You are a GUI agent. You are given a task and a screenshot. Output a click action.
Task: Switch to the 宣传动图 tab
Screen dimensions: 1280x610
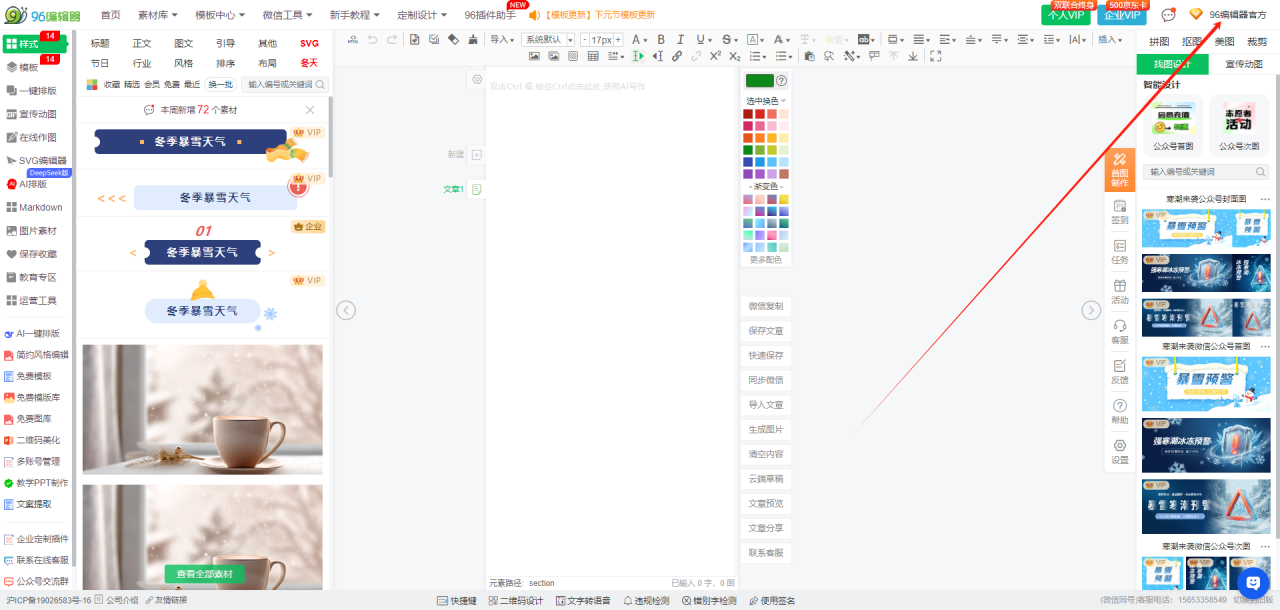(1243, 64)
